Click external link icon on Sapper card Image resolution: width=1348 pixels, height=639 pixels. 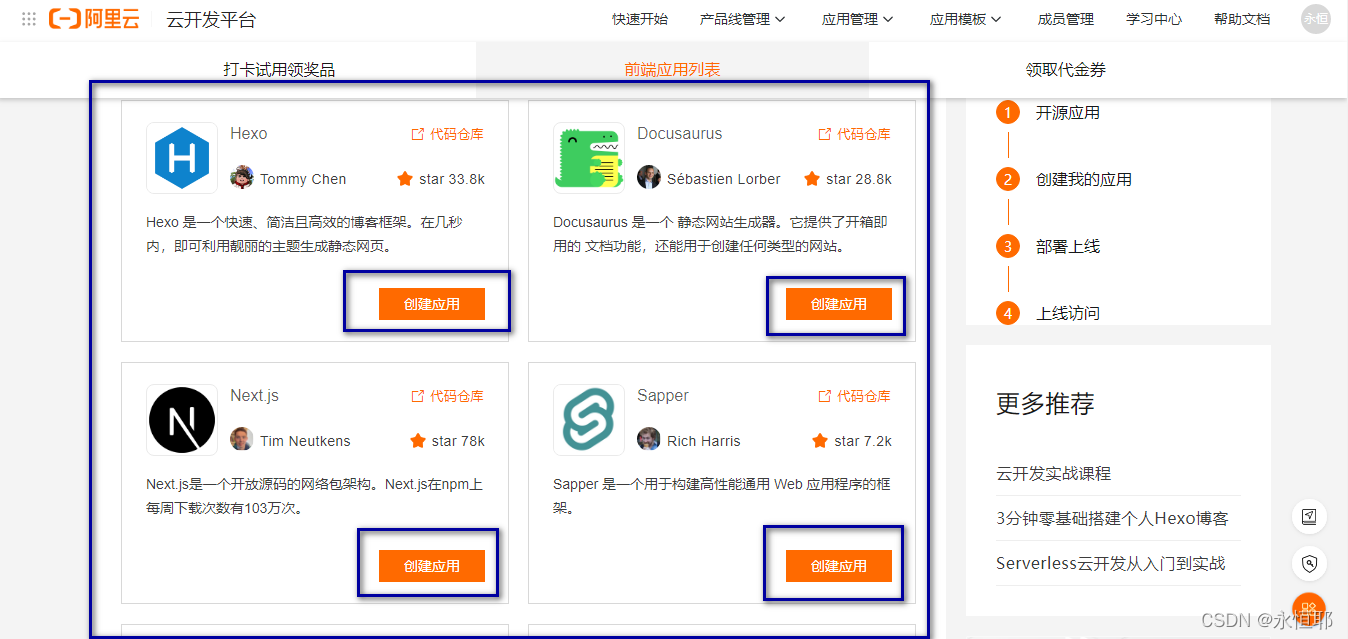(x=825, y=396)
